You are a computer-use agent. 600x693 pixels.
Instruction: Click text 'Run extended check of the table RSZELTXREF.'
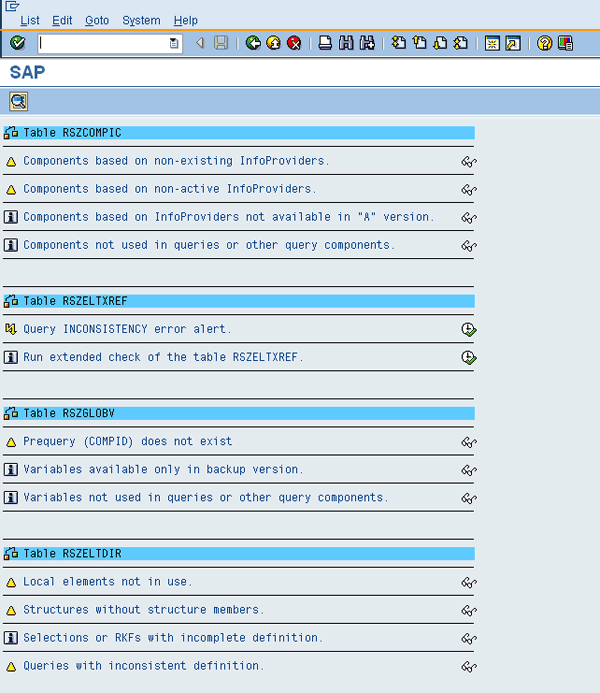(163, 357)
